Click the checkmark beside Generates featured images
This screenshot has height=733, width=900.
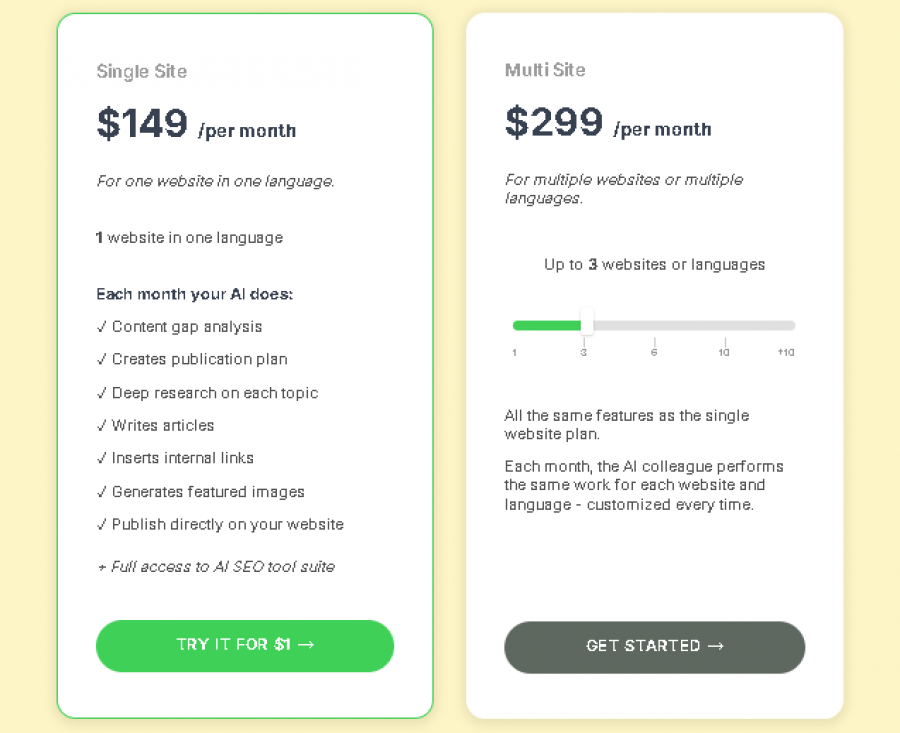tap(101, 491)
